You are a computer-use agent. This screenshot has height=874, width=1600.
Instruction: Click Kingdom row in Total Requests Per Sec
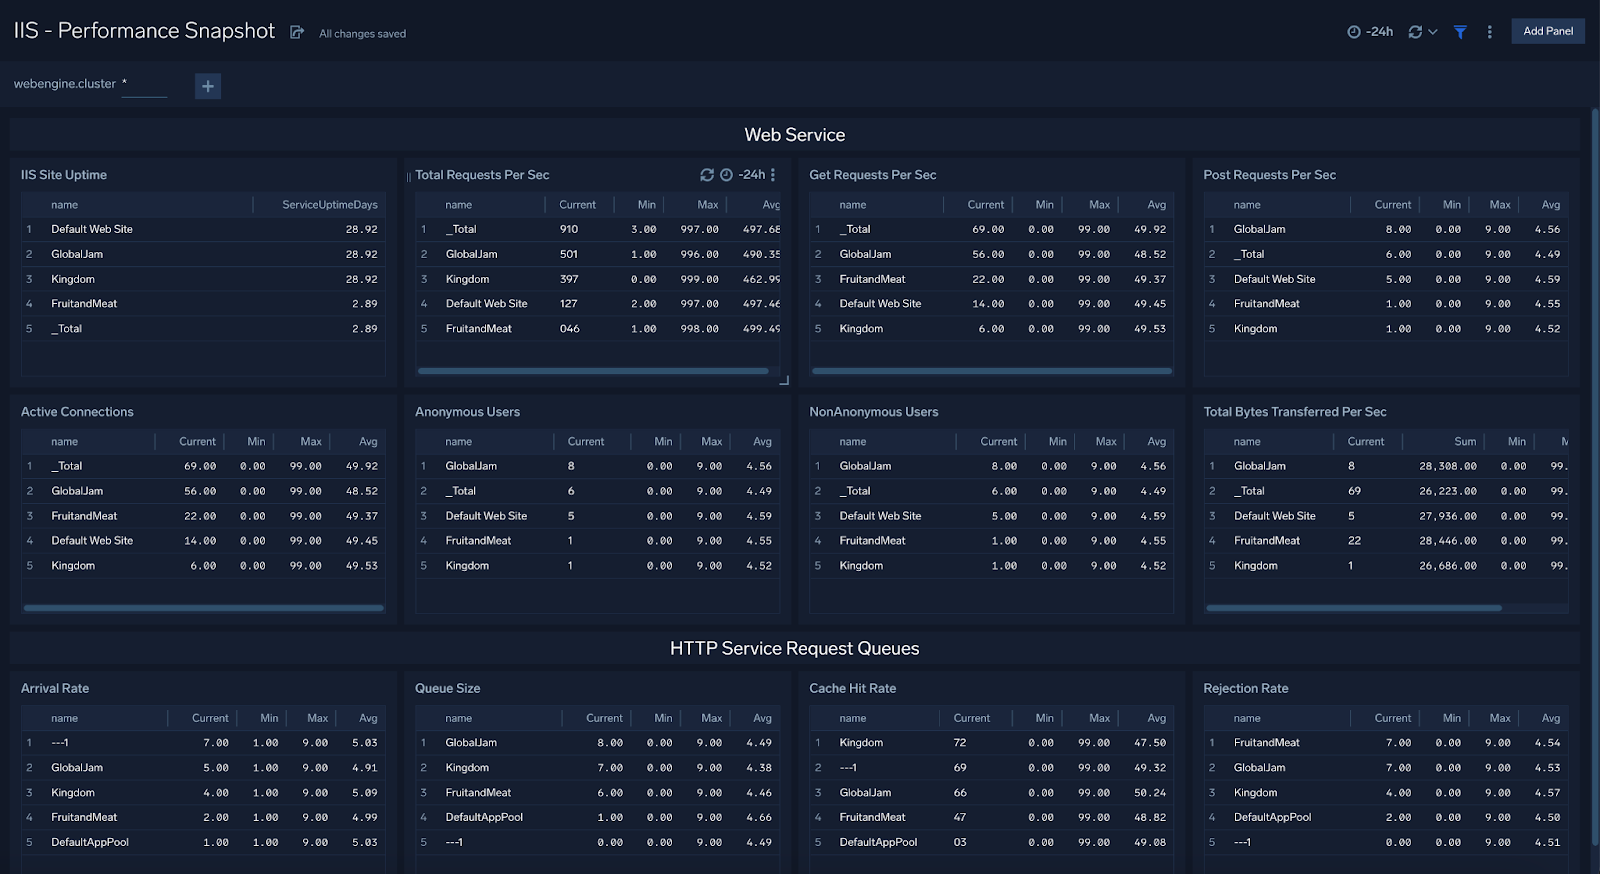click(x=597, y=279)
